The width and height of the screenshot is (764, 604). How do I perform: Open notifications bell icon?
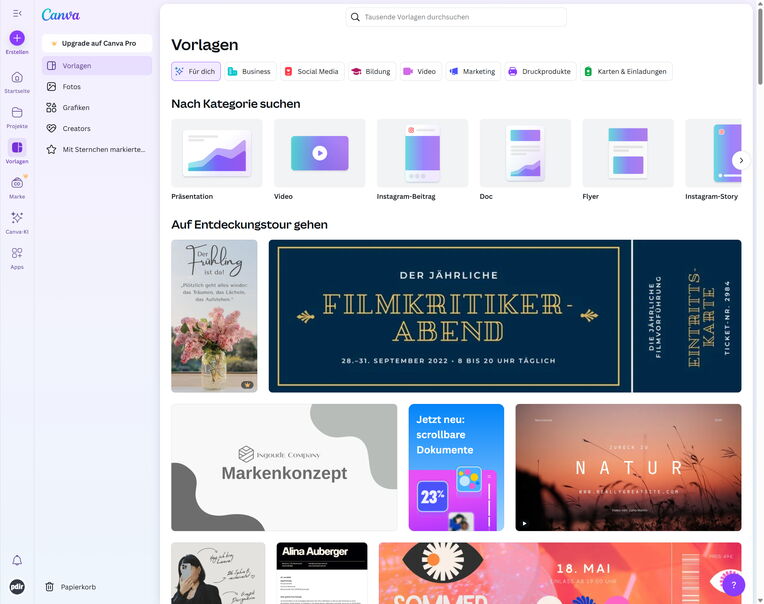point(17,560)
